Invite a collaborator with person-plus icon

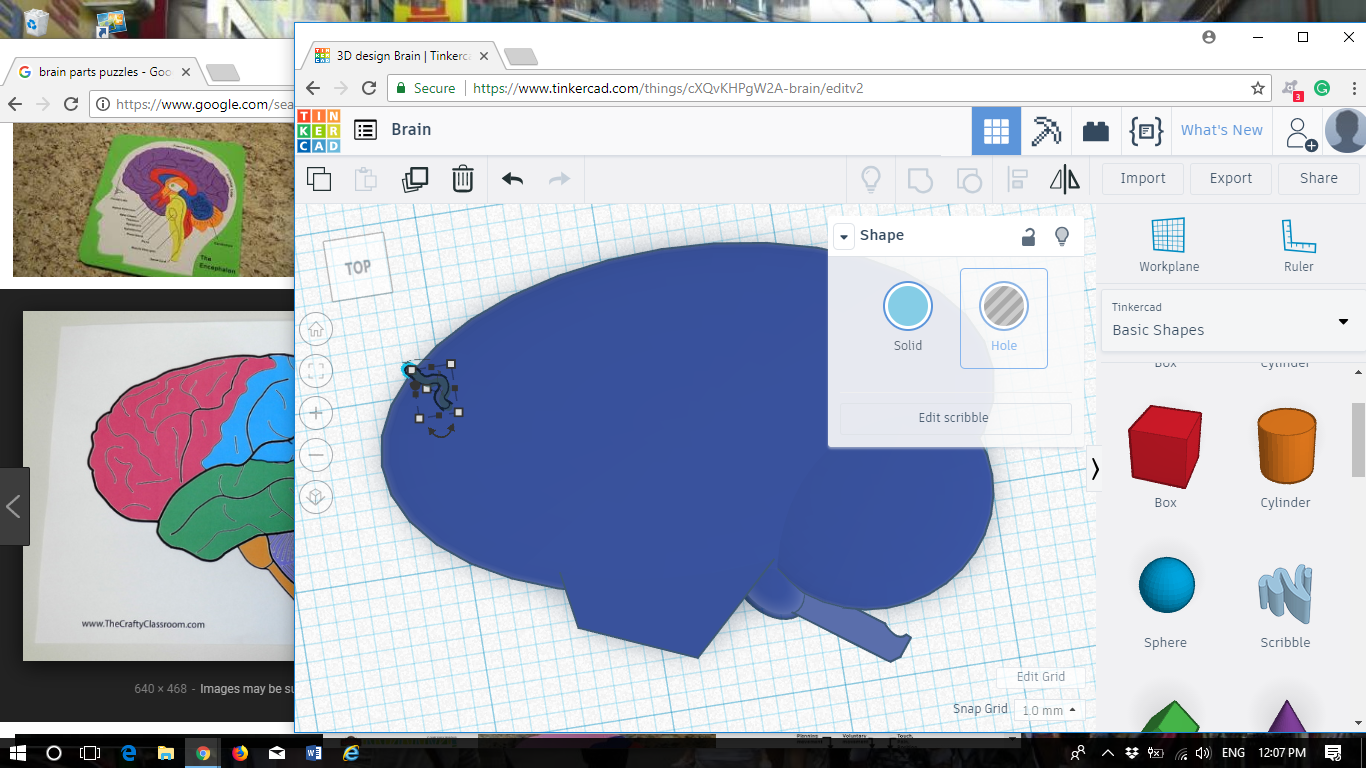1301,133
